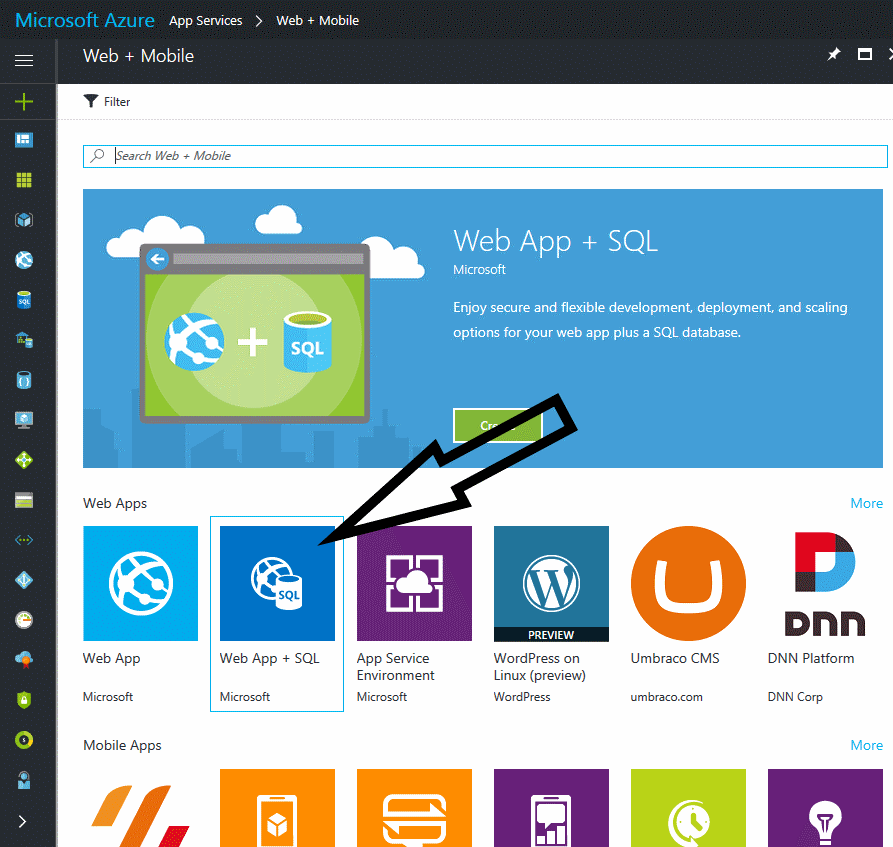893x847 pixels.
Task: Open the lime green clock mobile tile
Action: (x=688, y=808)
